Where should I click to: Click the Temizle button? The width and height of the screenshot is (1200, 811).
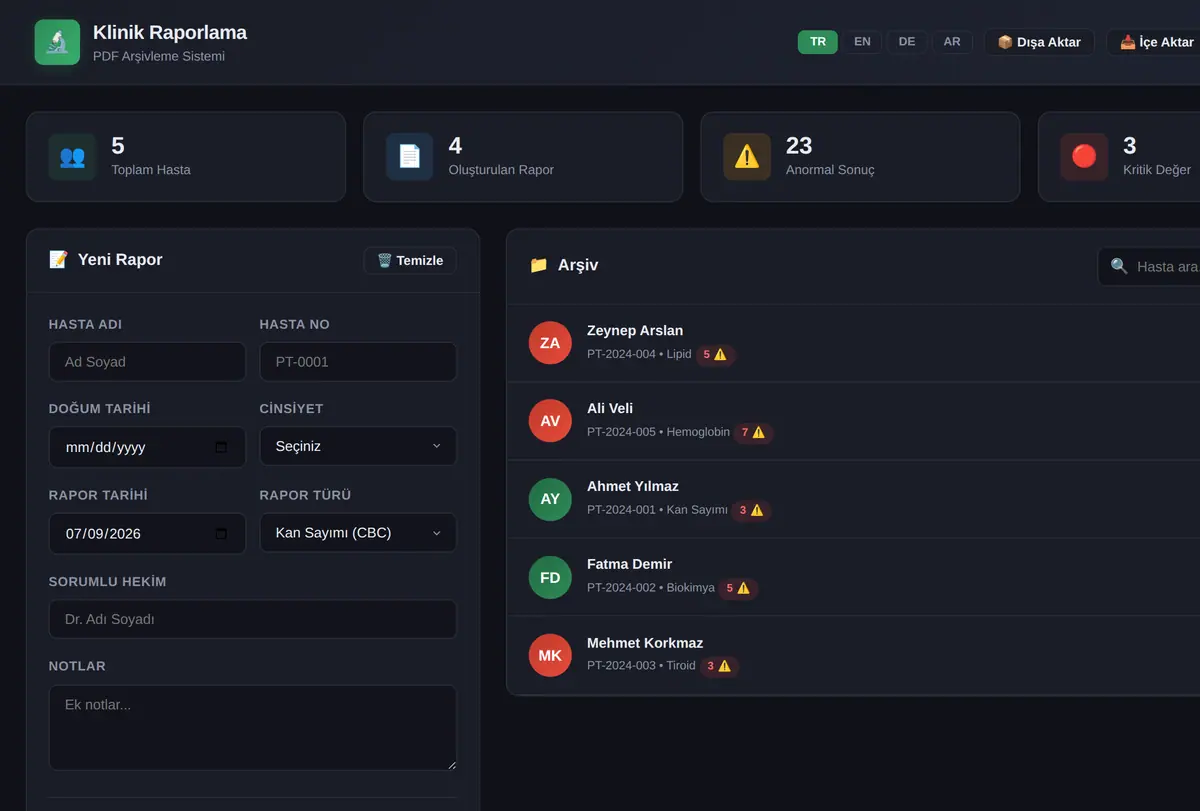410,260
